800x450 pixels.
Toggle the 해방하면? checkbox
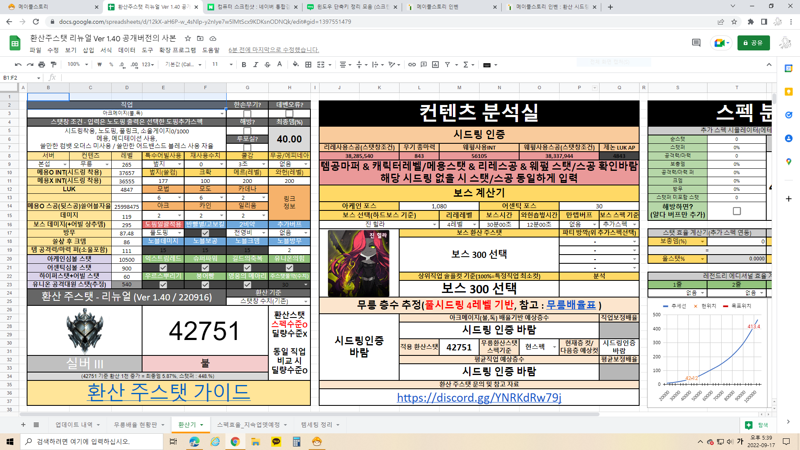pyautogui.click(x=737, y=211)
